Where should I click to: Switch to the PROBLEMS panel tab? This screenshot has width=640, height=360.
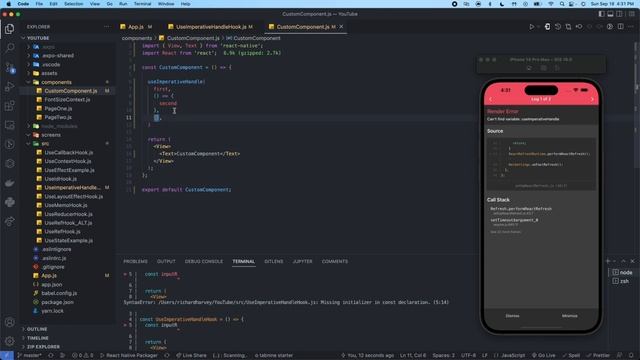click(136, 261)
